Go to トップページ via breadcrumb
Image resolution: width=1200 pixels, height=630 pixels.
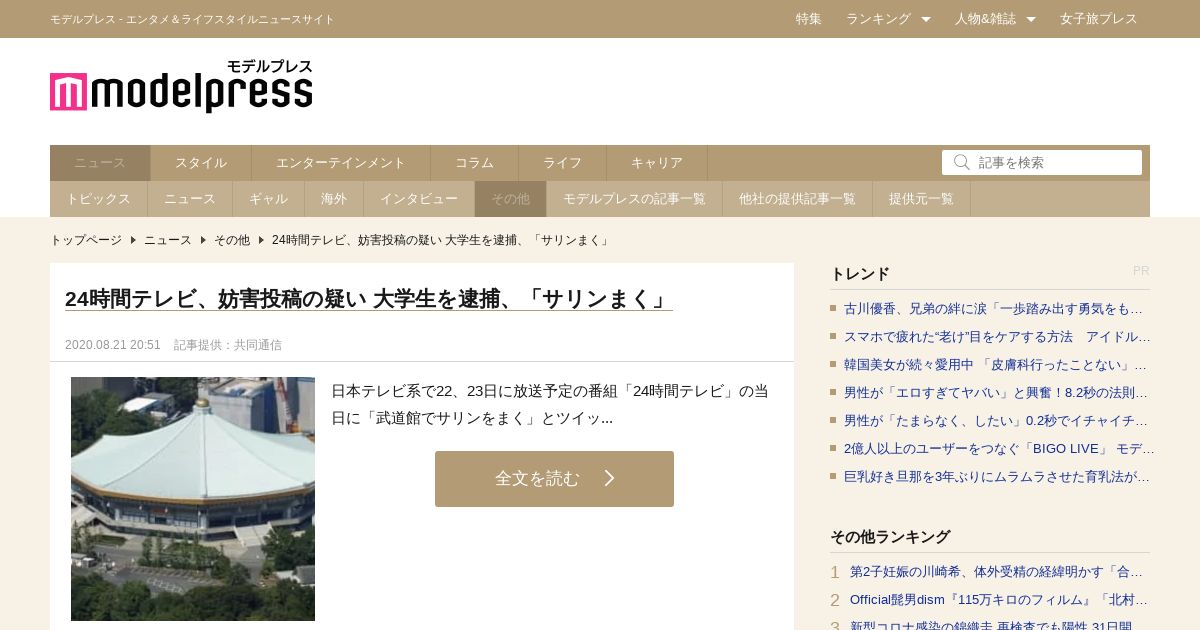pos(86,240)
